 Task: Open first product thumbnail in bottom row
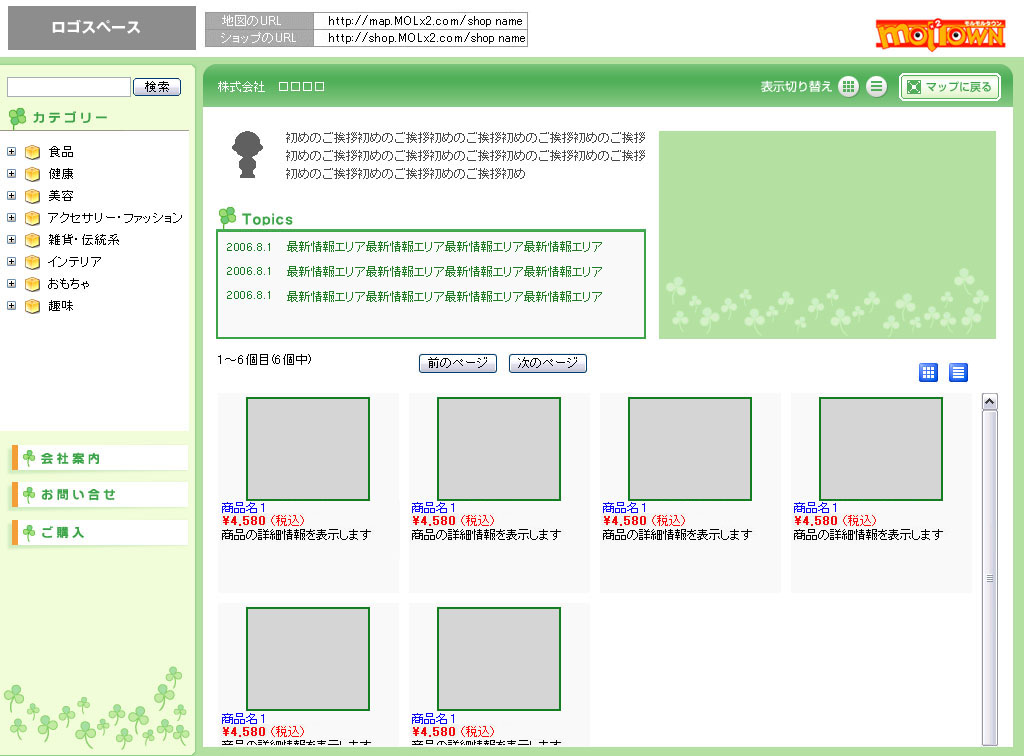(x=308, y=659)
